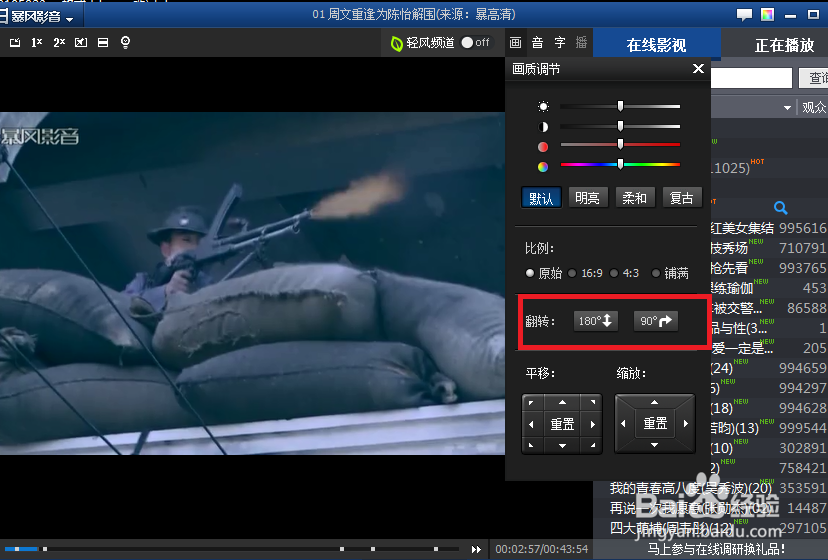
Task: Adjust the rainbow hue slider
Action: click(x=620, y=164)
